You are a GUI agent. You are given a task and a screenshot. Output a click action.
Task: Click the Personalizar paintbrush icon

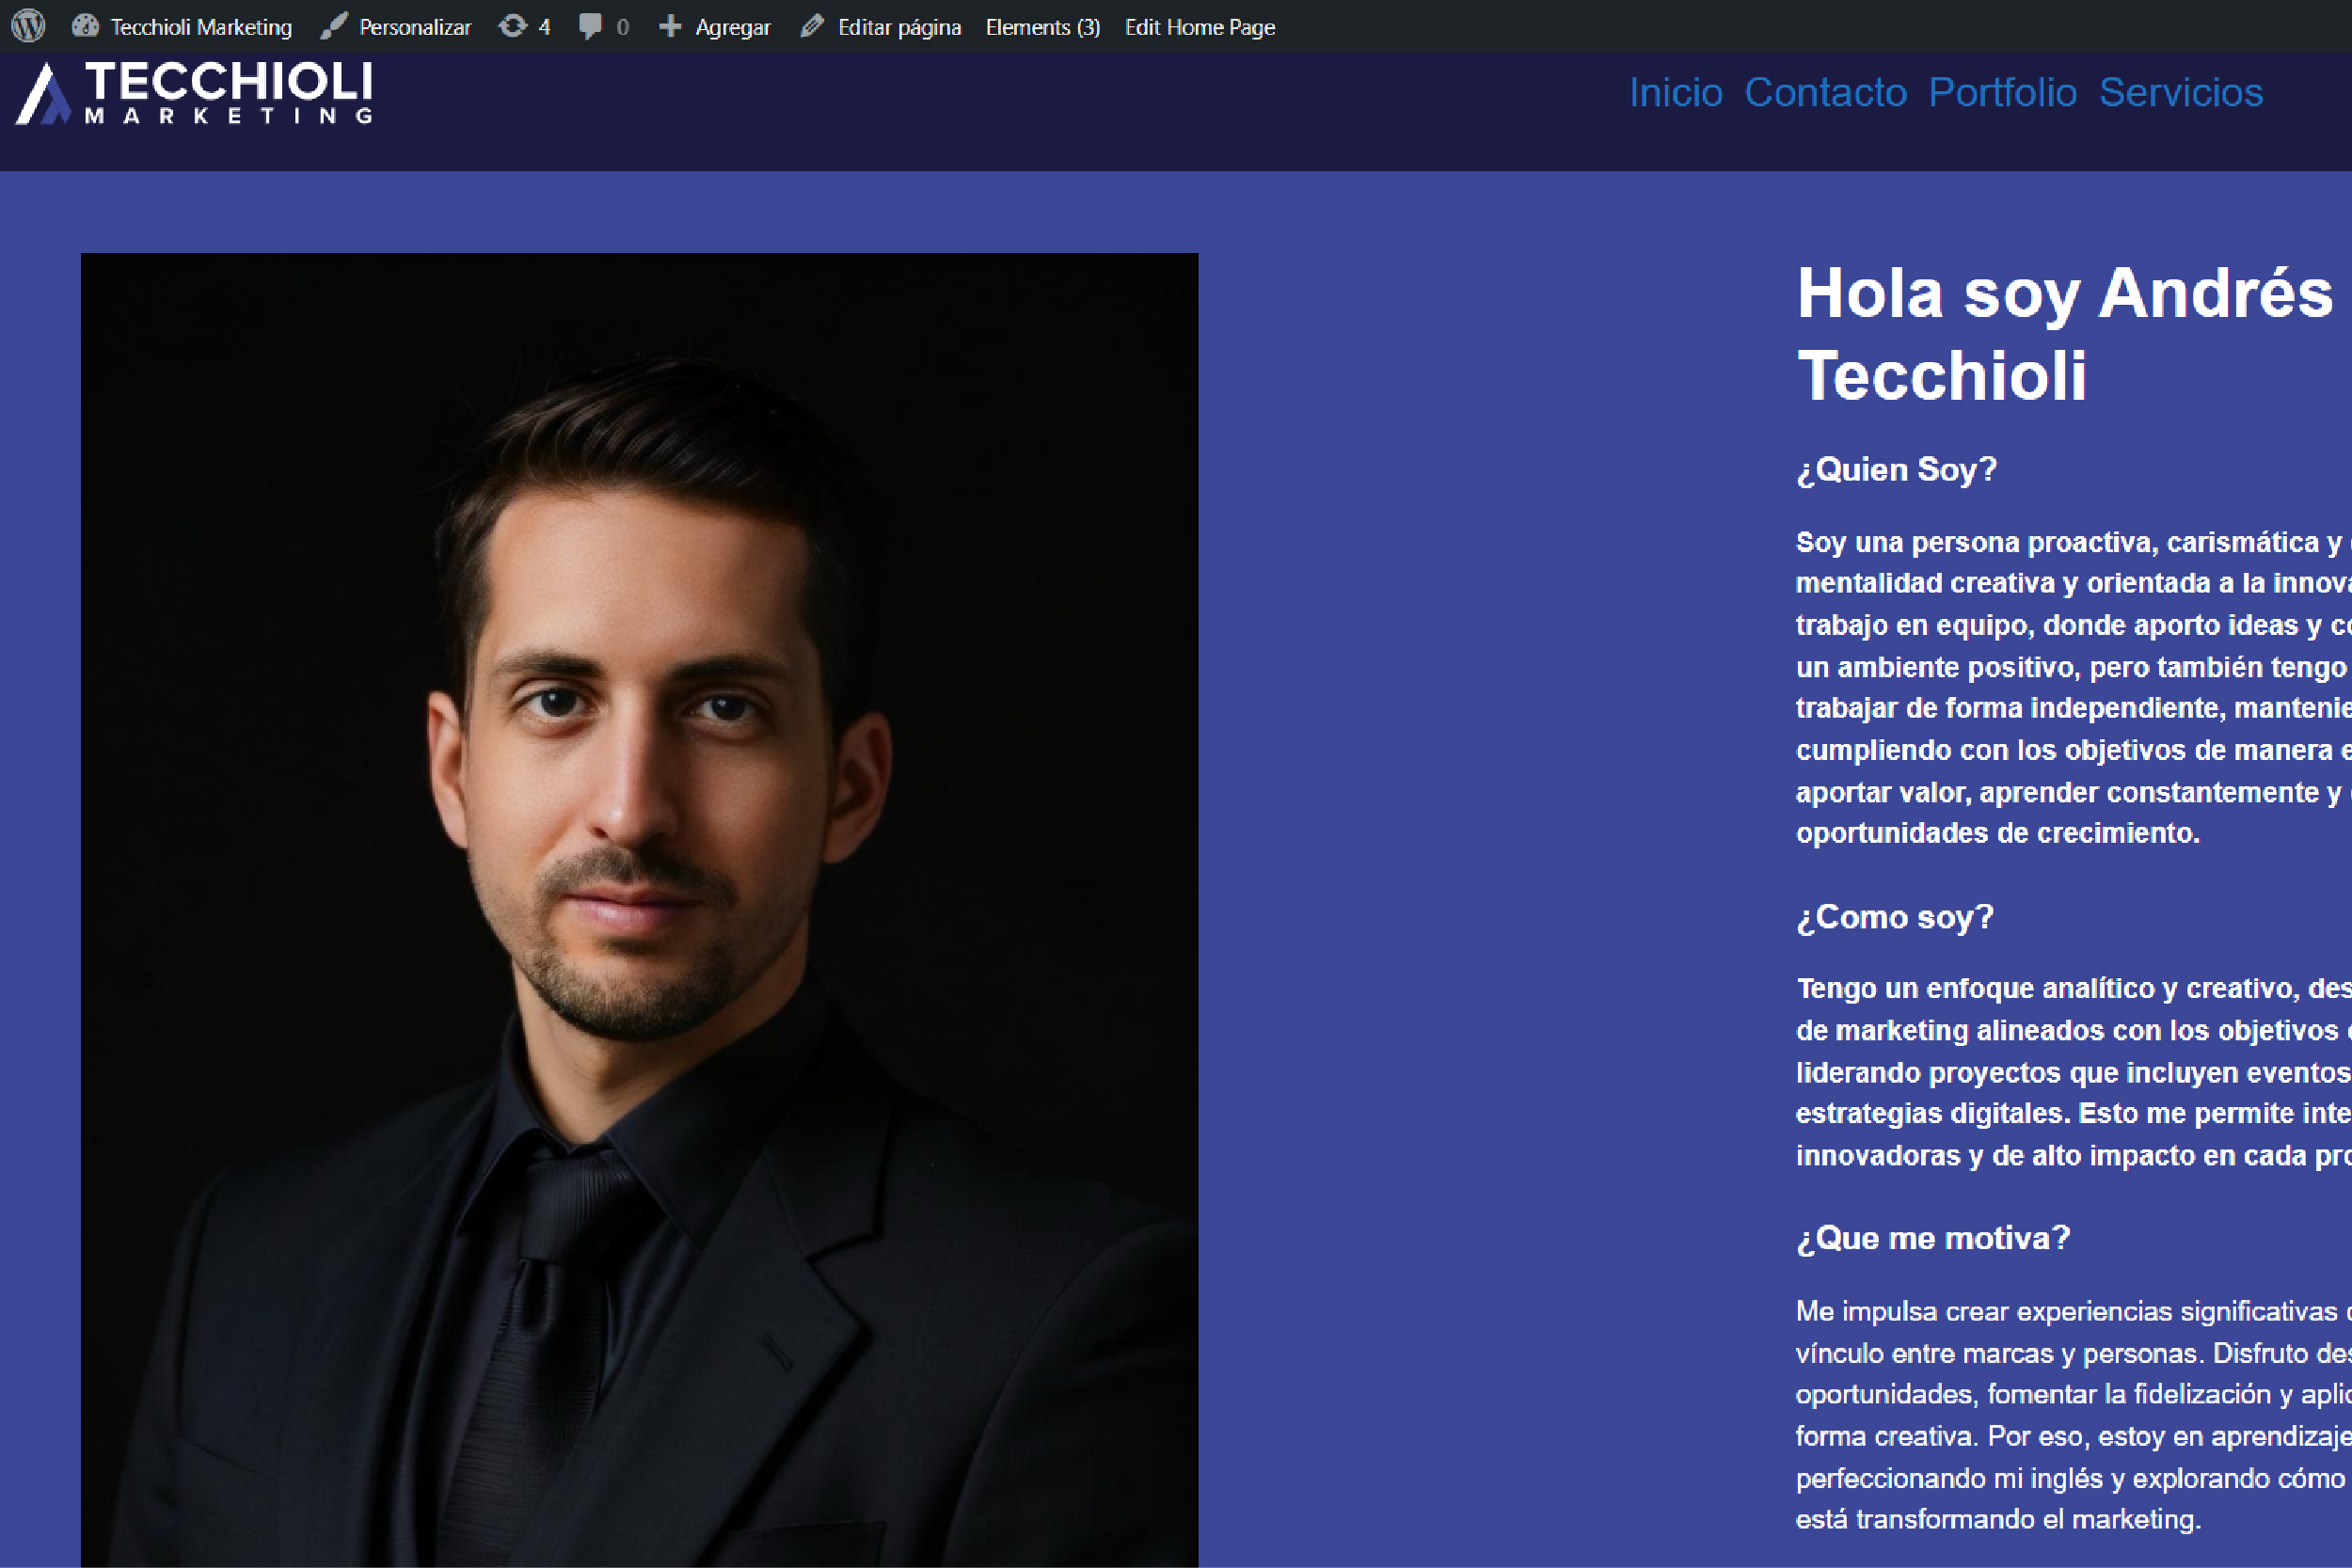pyautogui.click(x=334, y=26)
